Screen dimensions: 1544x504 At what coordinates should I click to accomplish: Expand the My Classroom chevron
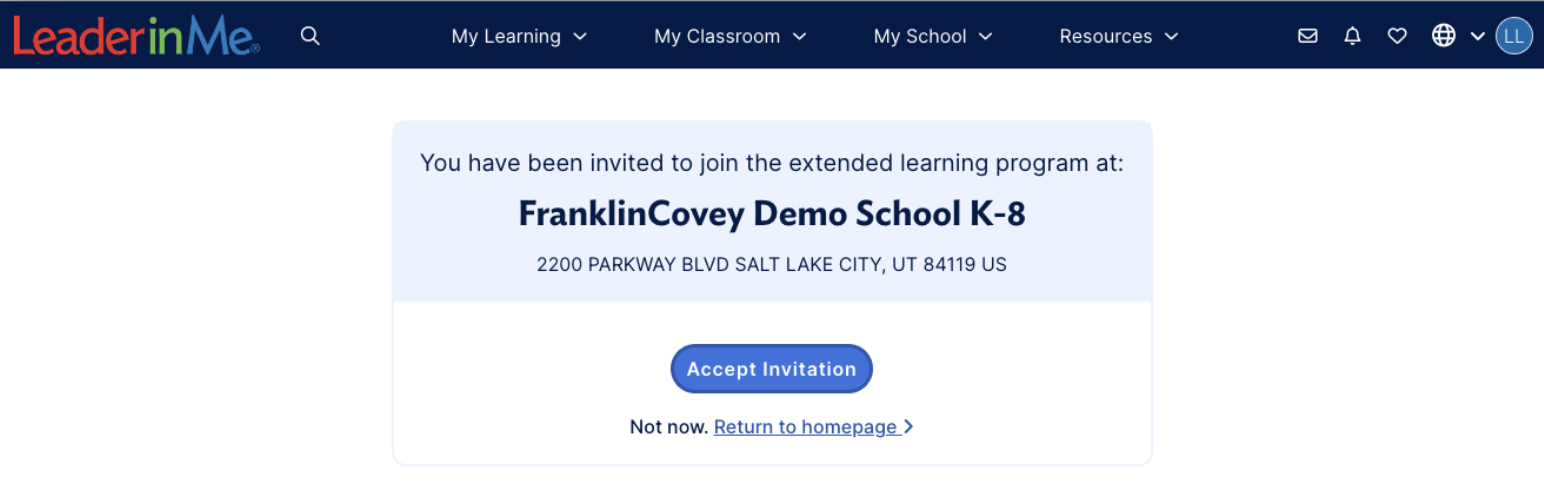799,37
